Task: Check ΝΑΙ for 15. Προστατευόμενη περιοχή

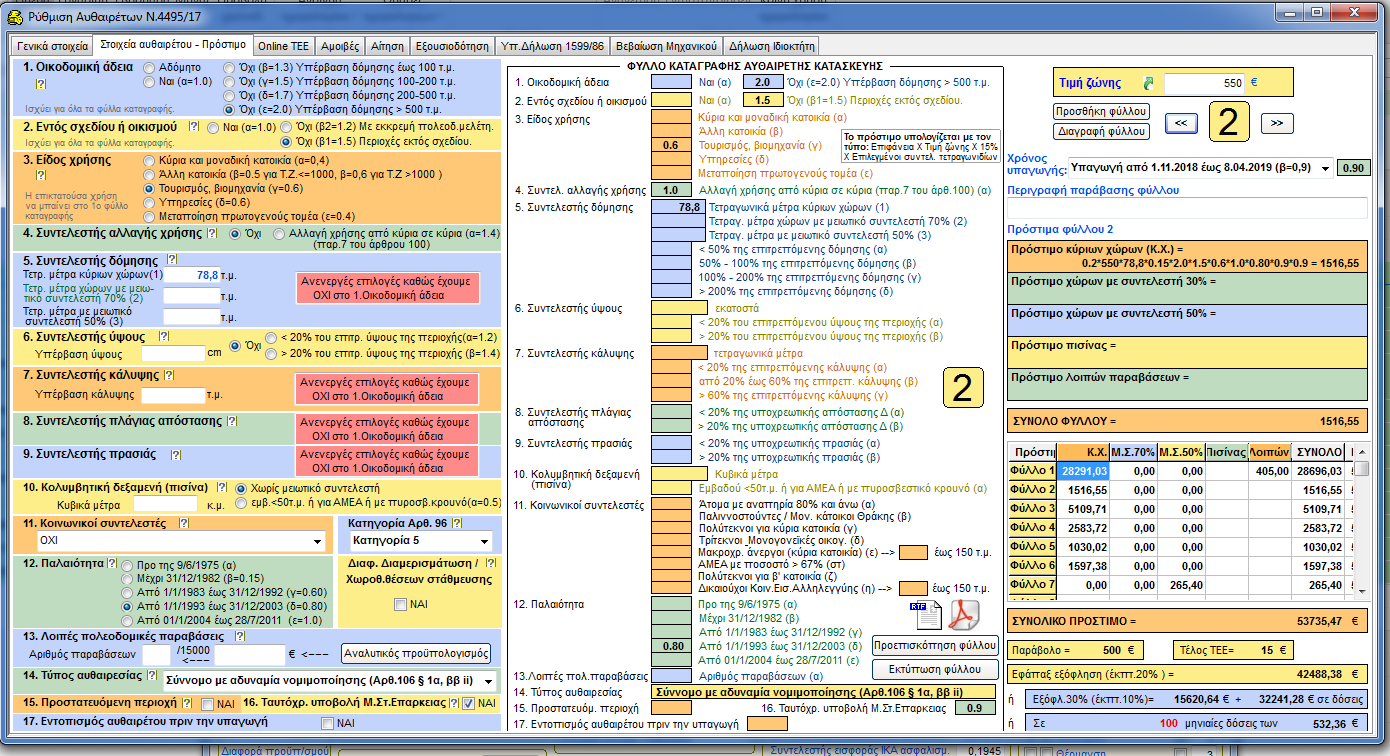Action: pyautogui.click(x=207, y=704)
